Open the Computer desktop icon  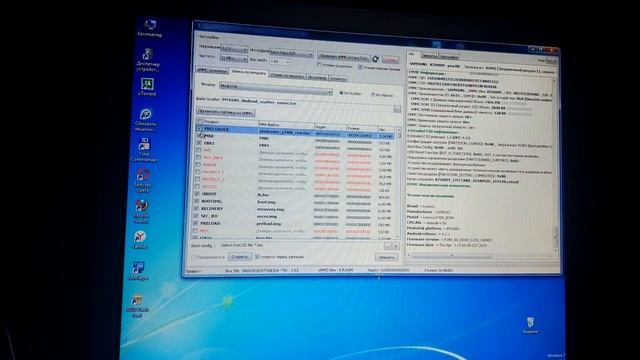[150, 28]
